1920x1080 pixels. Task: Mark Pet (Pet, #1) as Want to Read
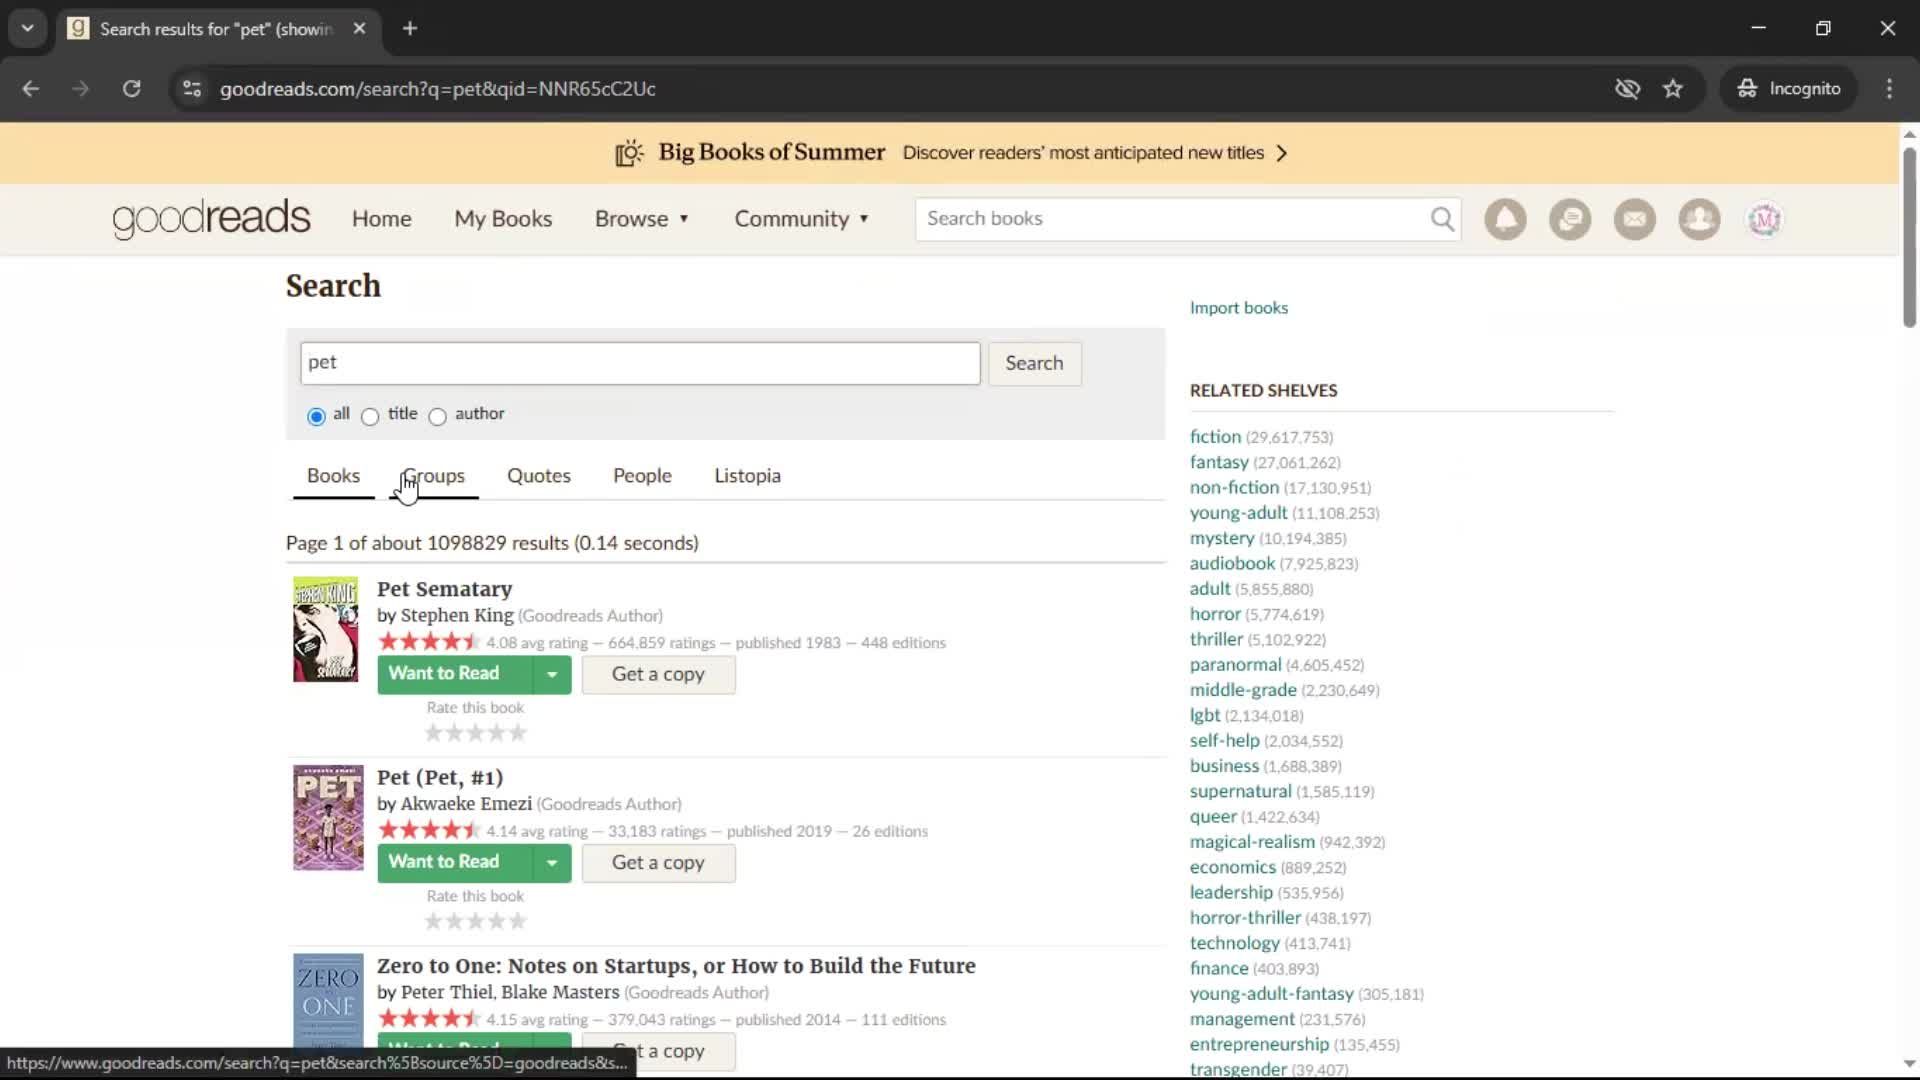(454, 863)
